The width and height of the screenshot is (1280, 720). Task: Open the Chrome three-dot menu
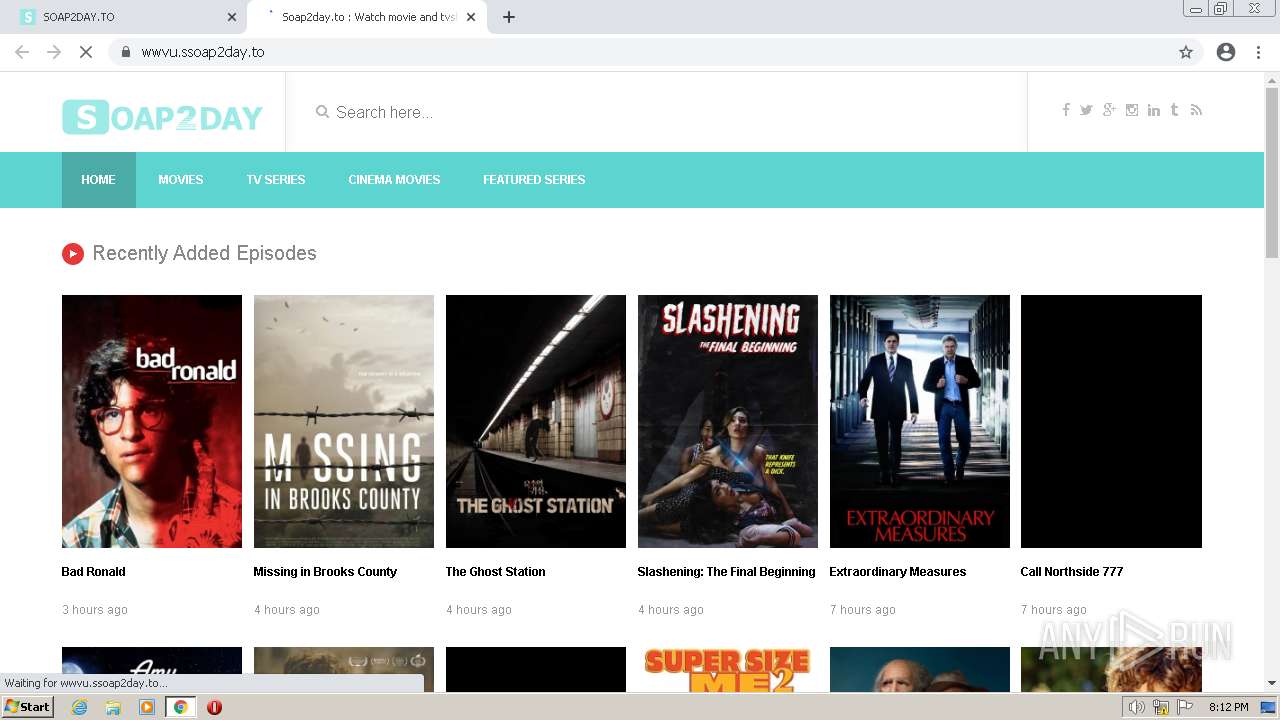(x=1258, y=52)
